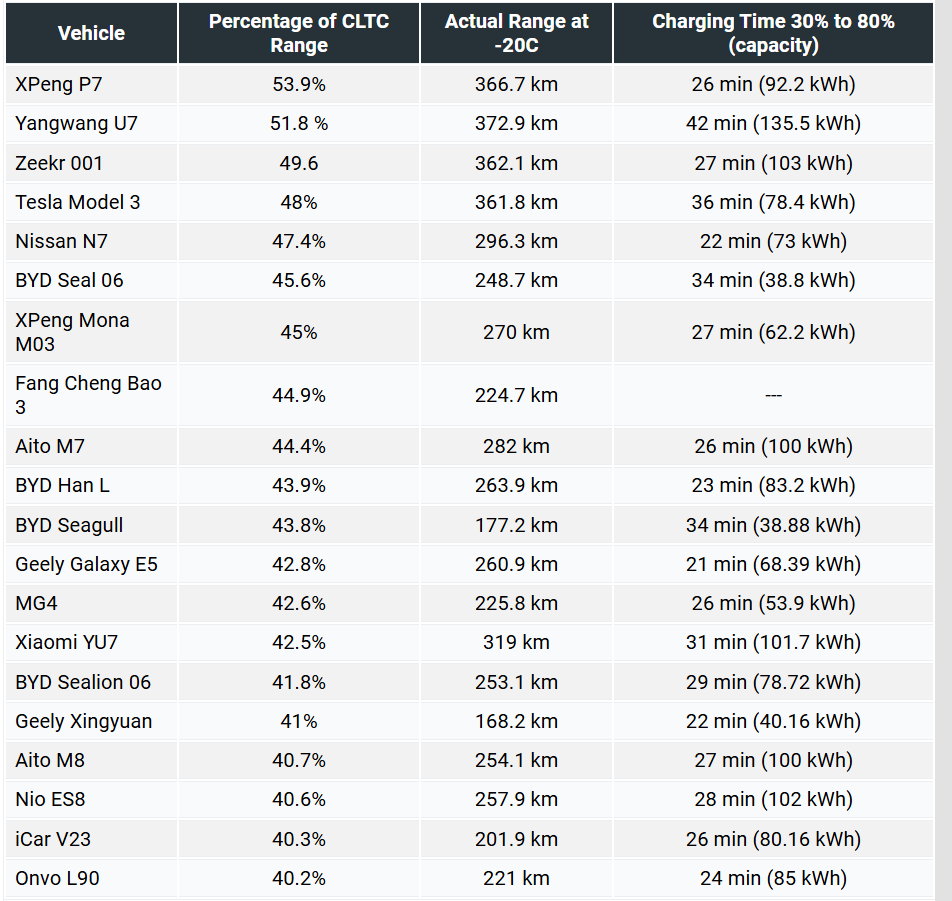Viewport: 952px width, 901px height.
Task: Select Fang Cheng Bao 3 vehicle cell
Action: (x=88, y=395)
